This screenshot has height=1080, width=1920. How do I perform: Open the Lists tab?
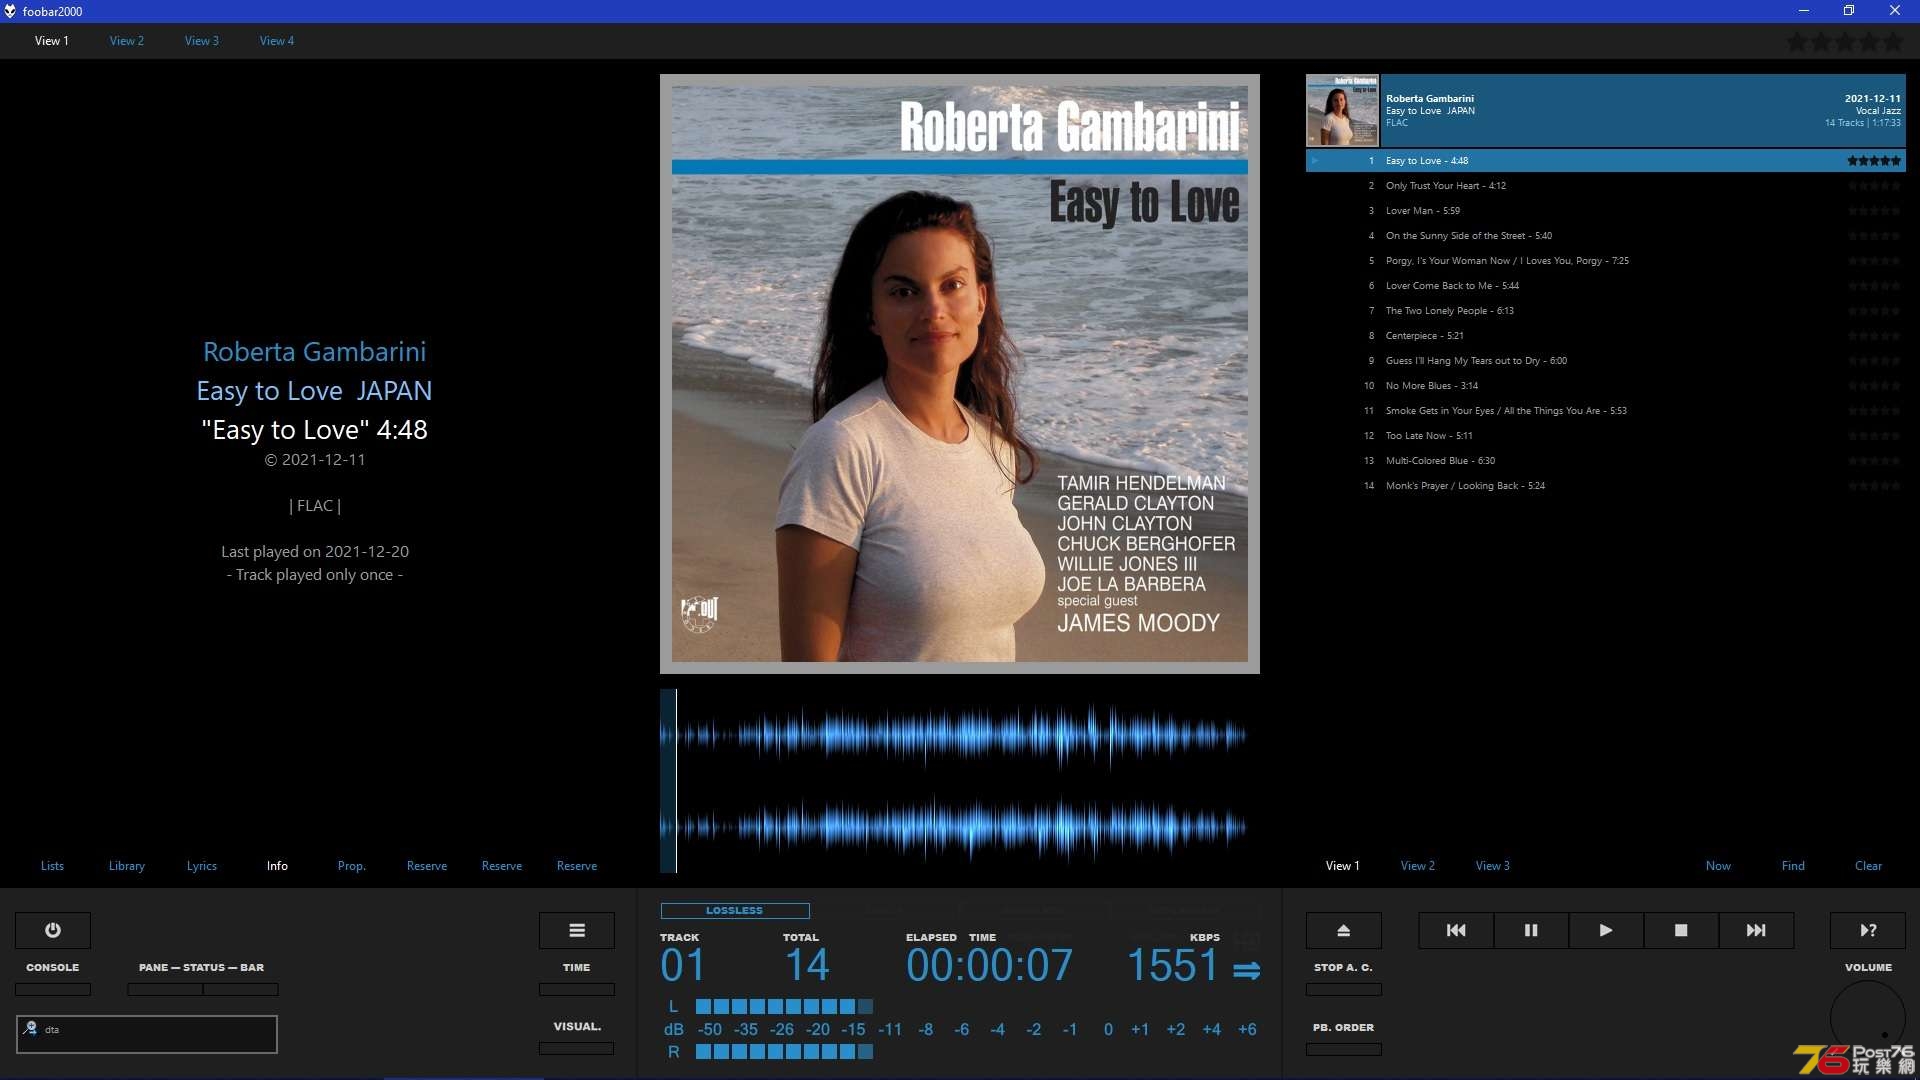tap(52, 866)
